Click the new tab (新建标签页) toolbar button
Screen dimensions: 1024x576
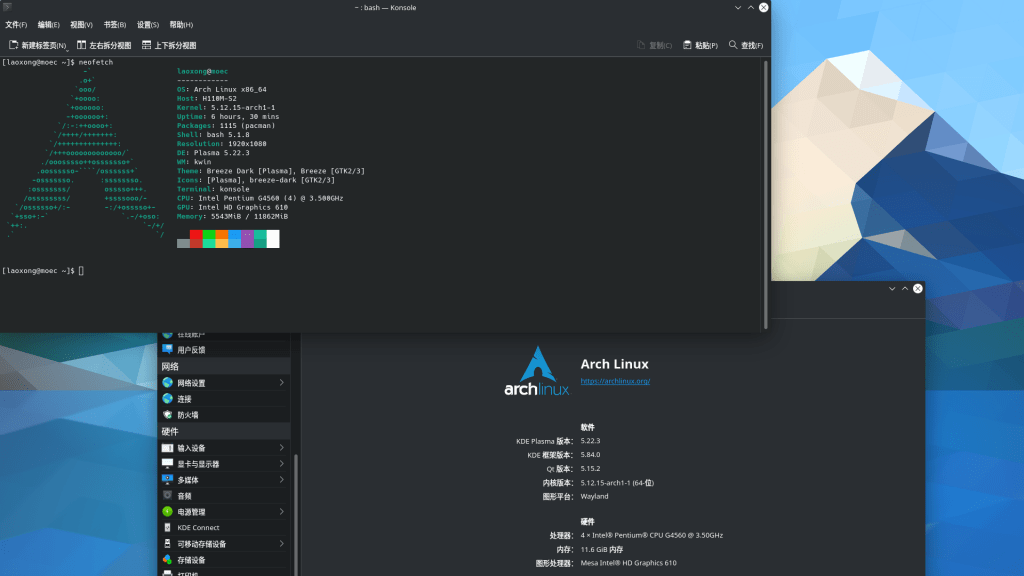click(x=38, y=45)
